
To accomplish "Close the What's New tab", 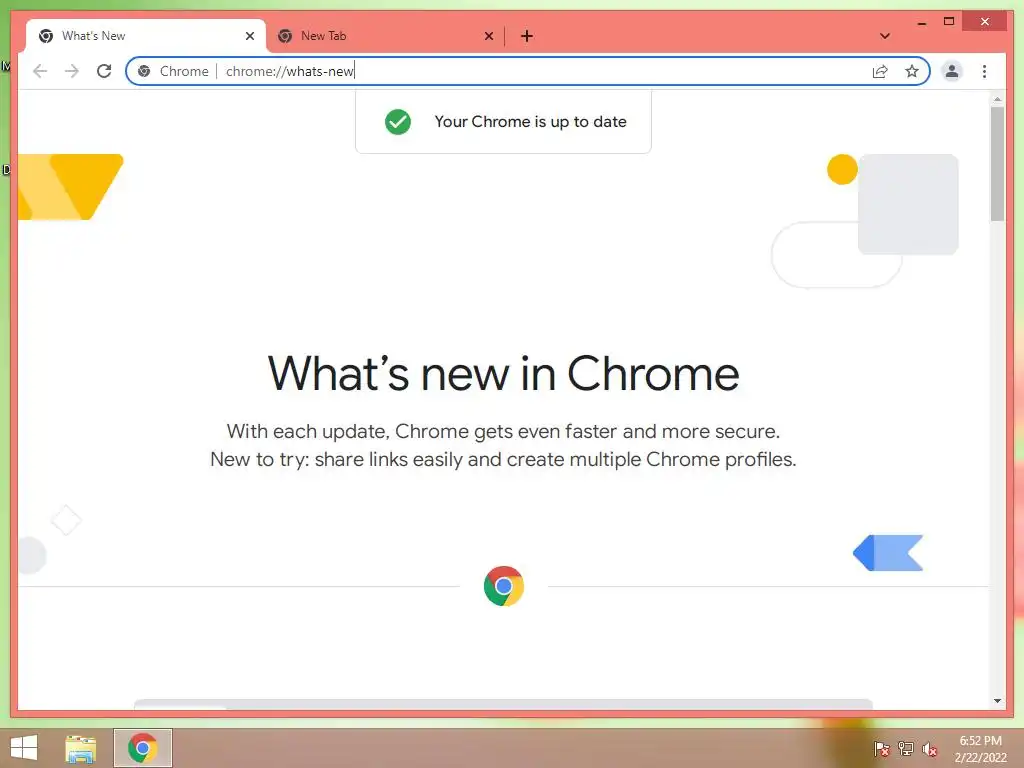I will (249, 36).
